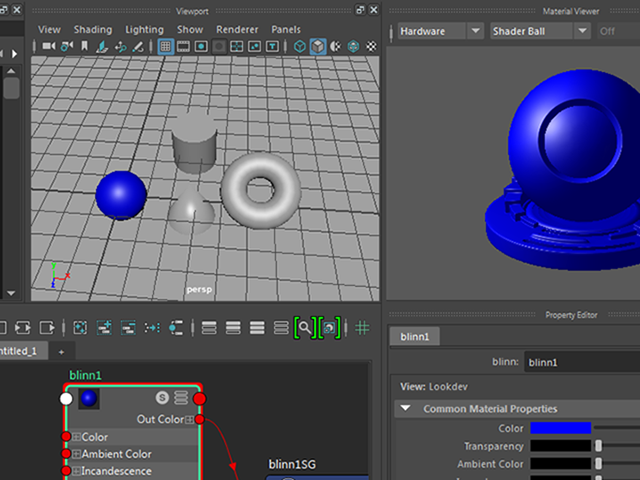Toggle the Resolution Gate icon
640x480 pixels.
tap(201, 47)
